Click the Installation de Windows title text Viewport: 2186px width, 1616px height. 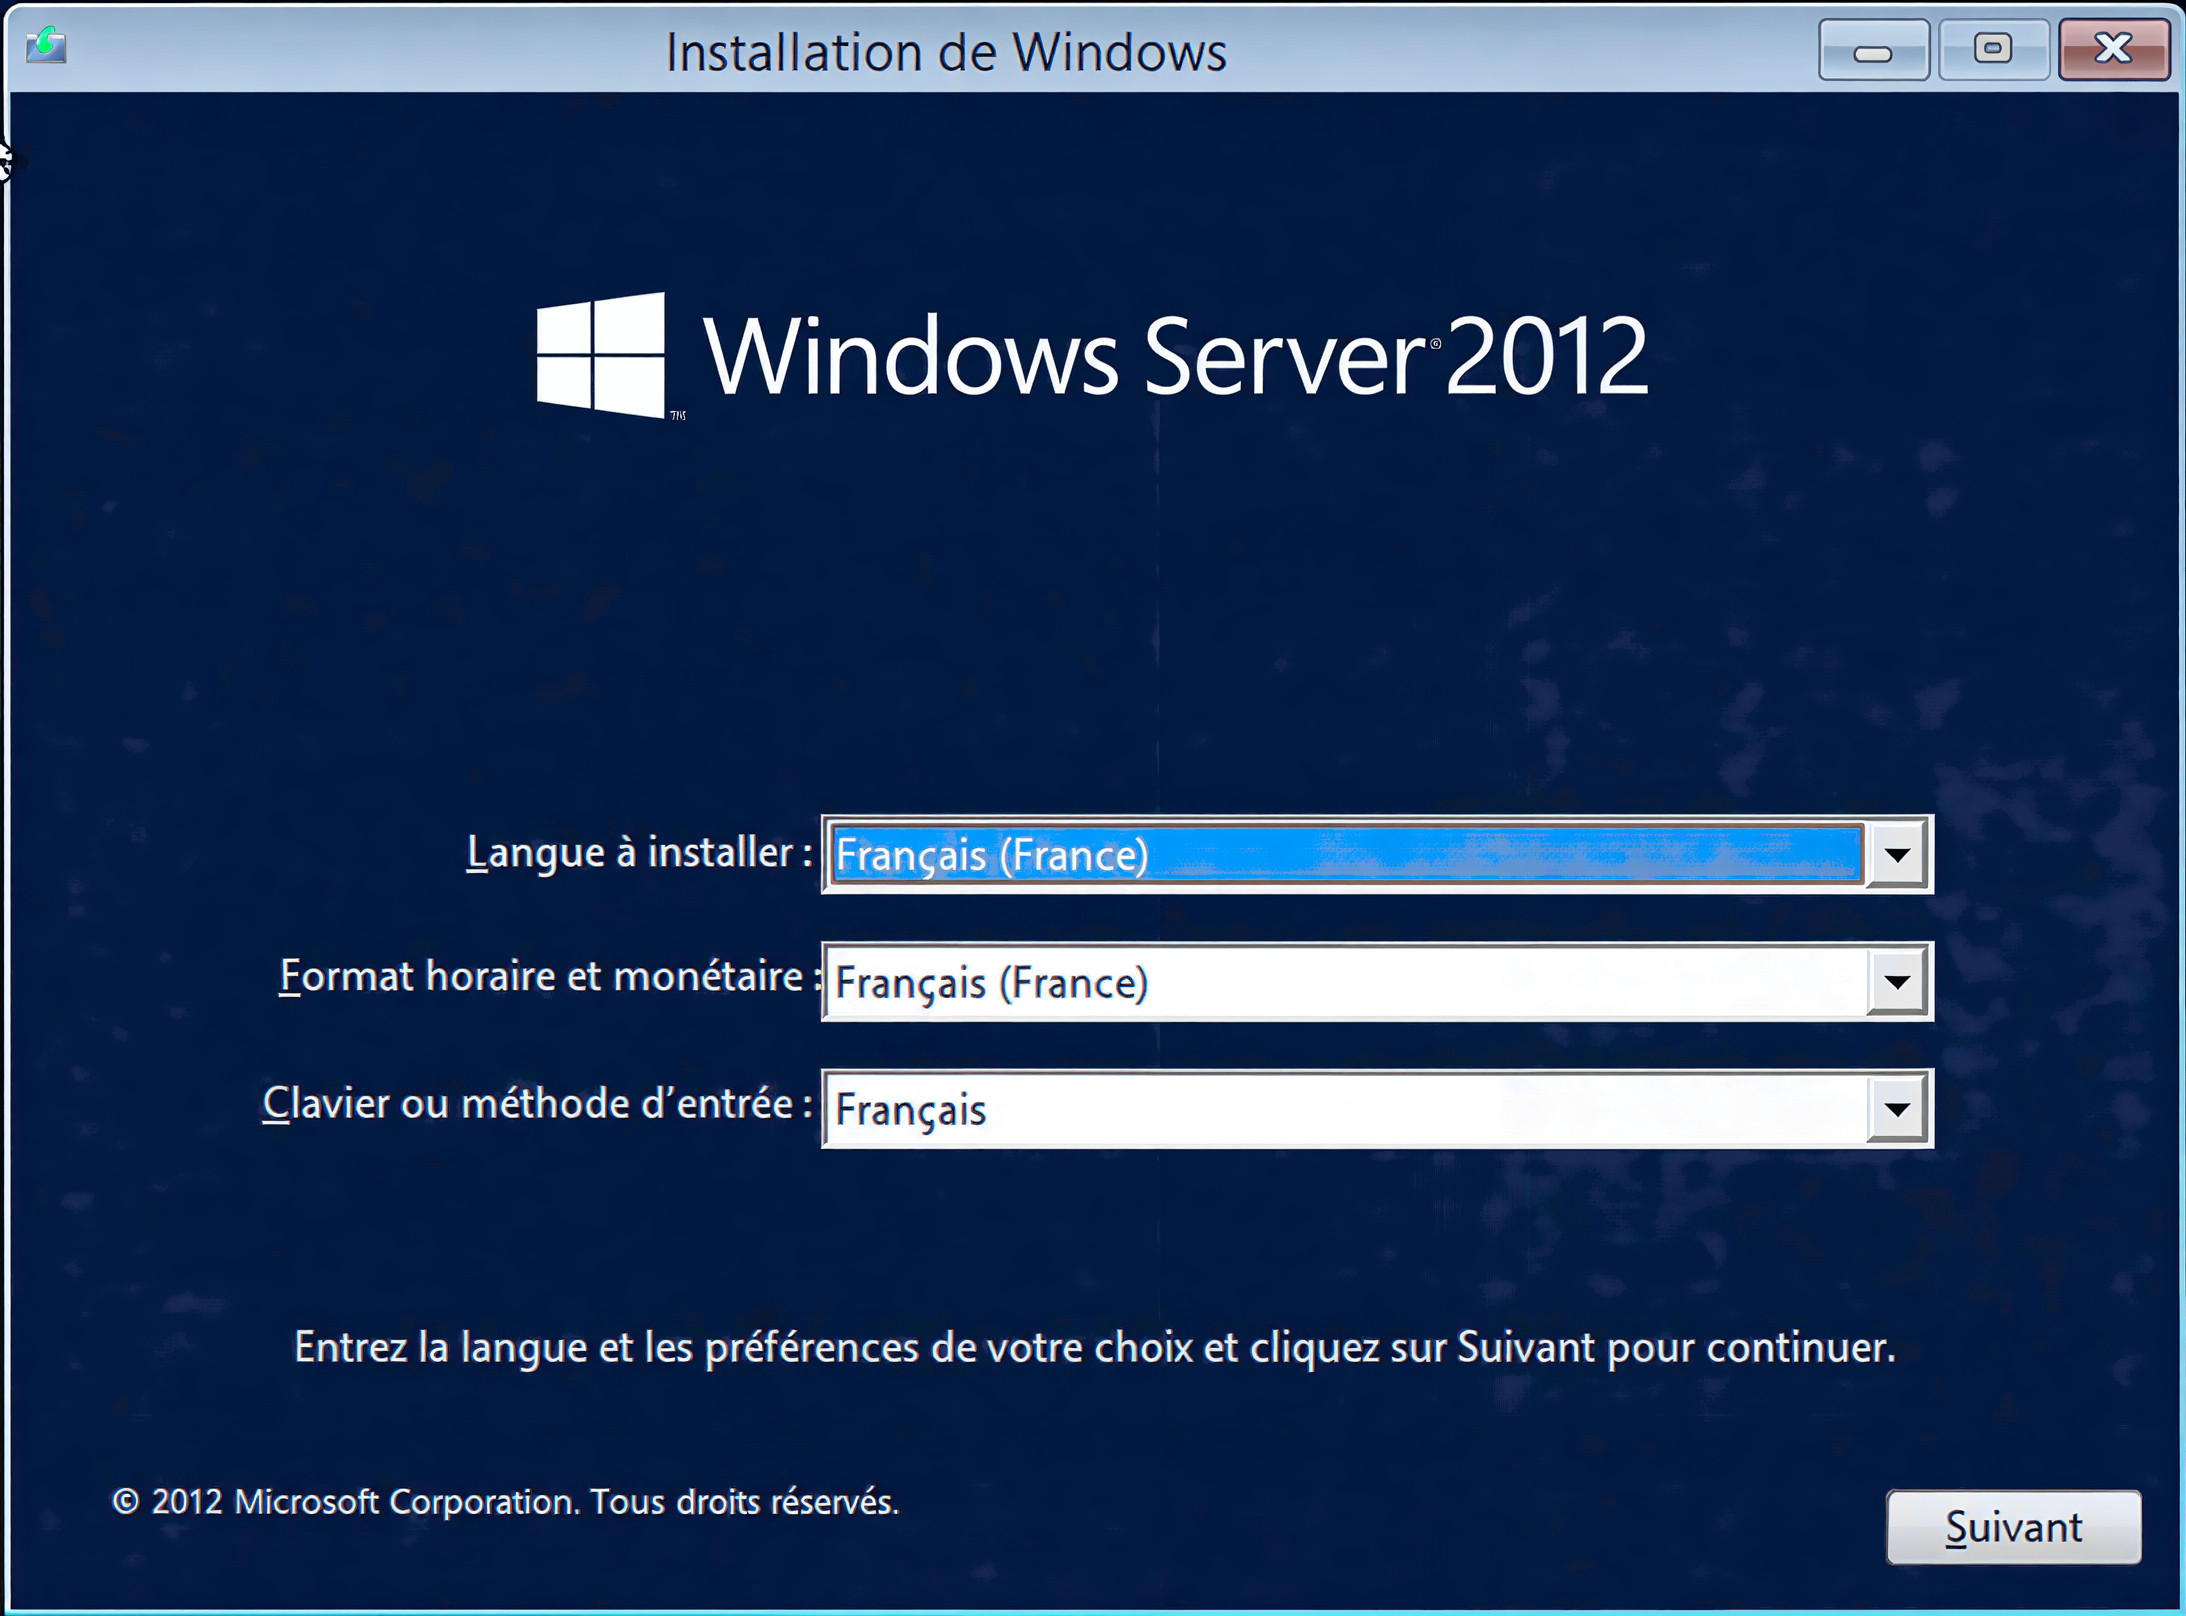pos(945,52)
